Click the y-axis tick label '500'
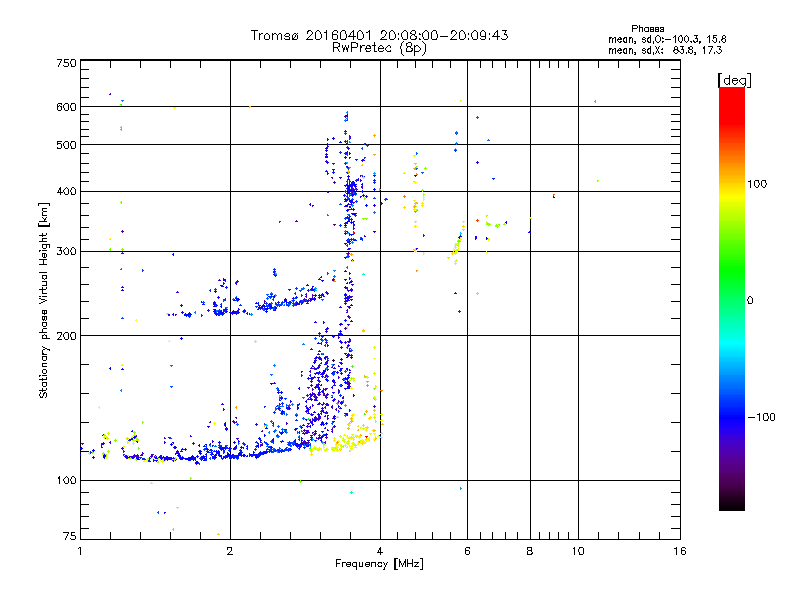 point(67,145)
